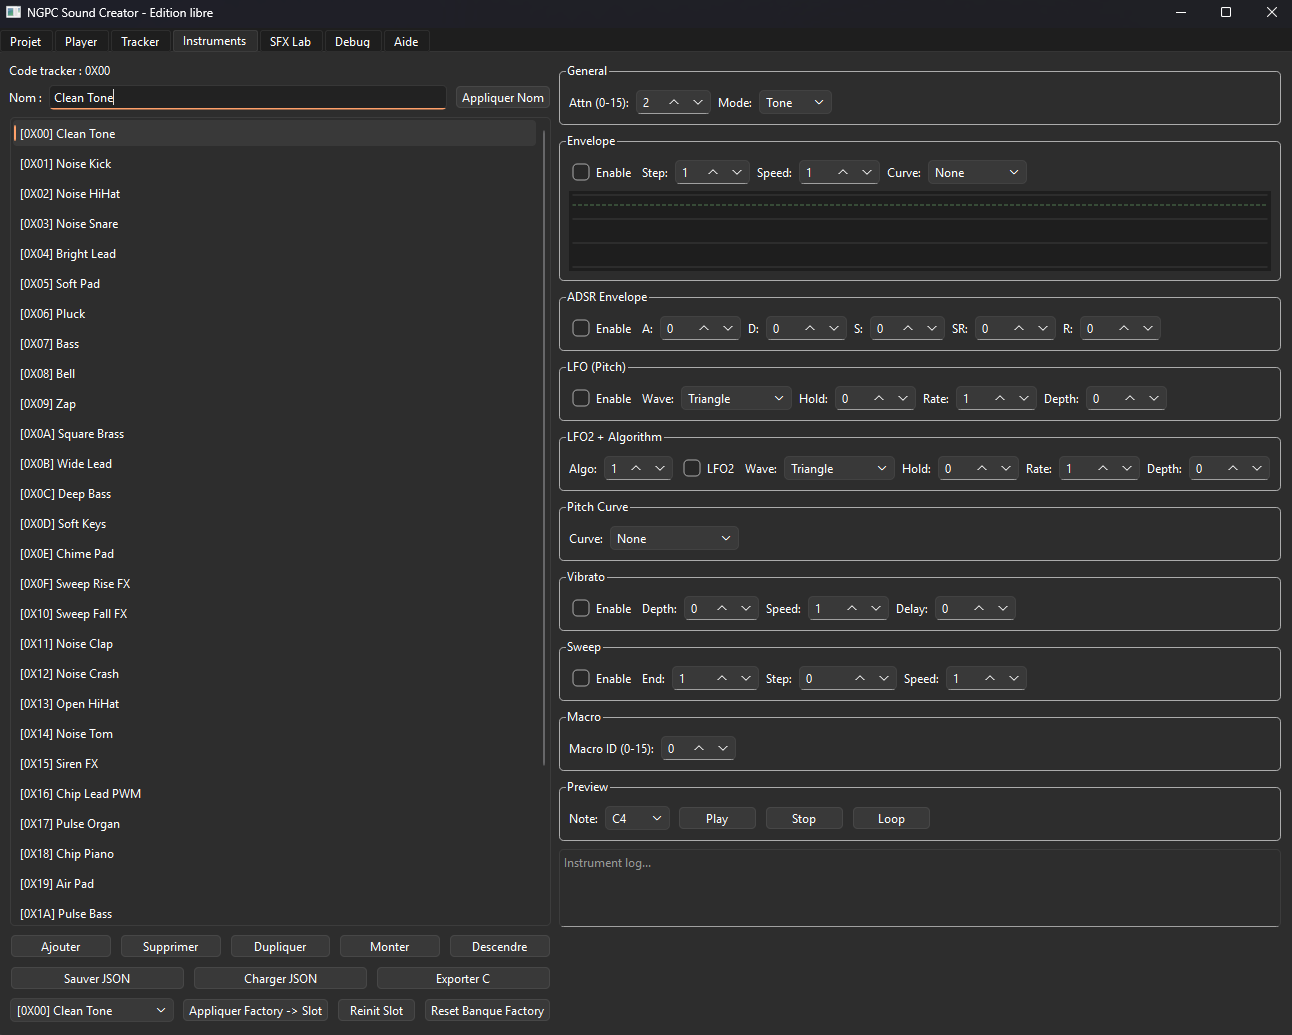Increase Vibrato Depth using up arrow
Screen dimensions: 1292x1035
(722, 609)
